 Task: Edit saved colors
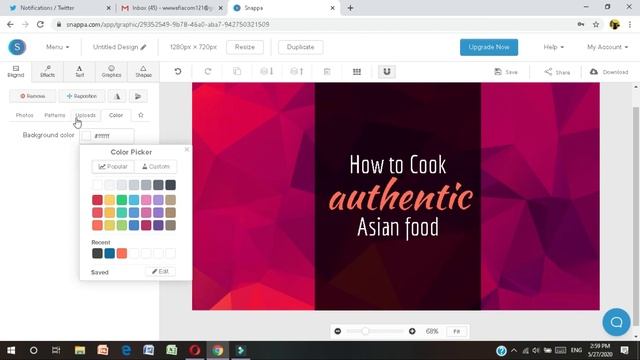pos(160,271)
